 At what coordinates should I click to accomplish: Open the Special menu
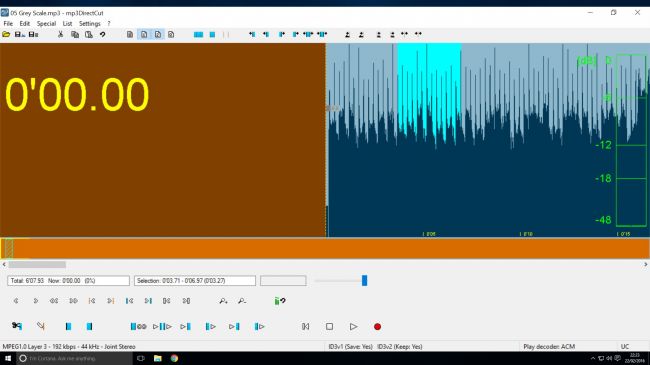[46, 24]
